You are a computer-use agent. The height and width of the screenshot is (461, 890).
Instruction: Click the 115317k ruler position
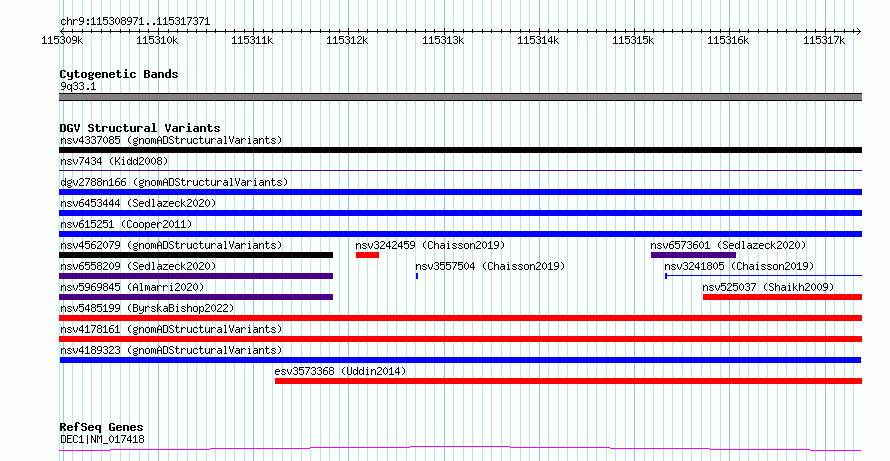point(824,40)
